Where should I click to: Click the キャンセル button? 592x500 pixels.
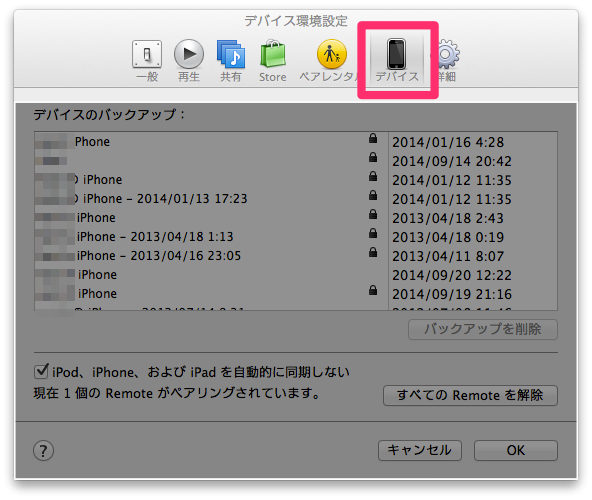click(419, 450)
